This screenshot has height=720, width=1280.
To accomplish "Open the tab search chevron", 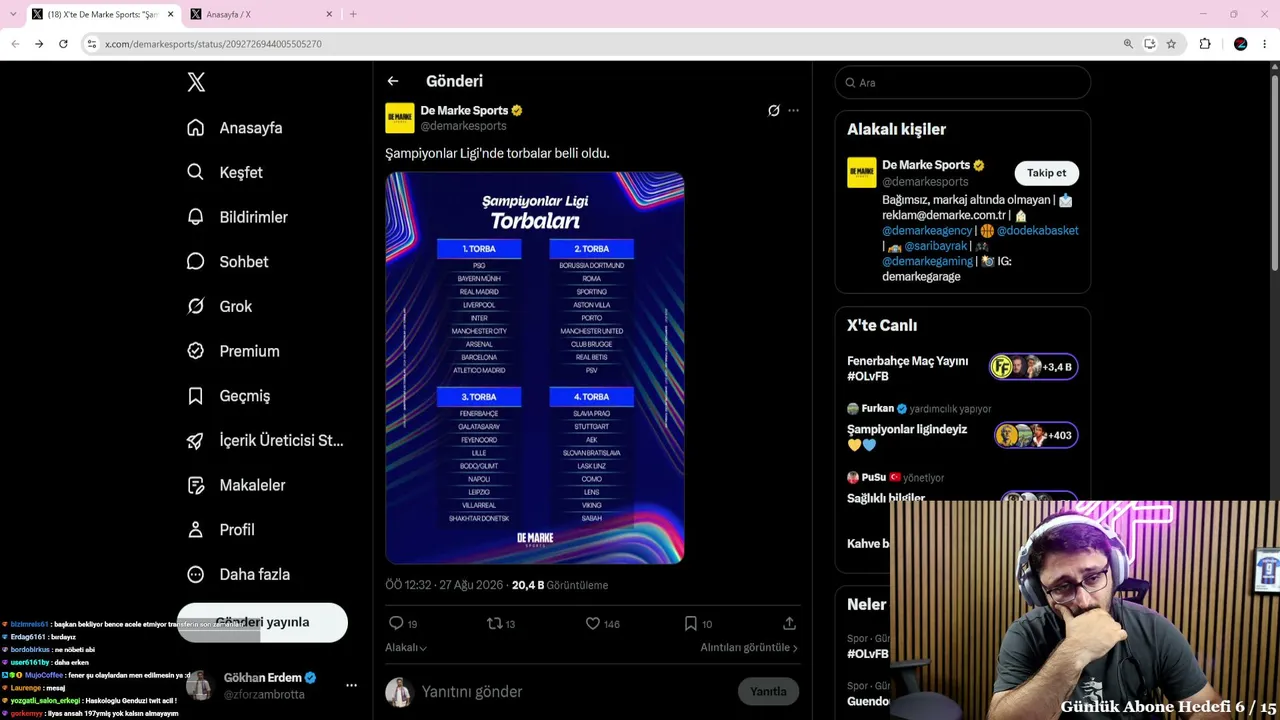I will point(13,14).
